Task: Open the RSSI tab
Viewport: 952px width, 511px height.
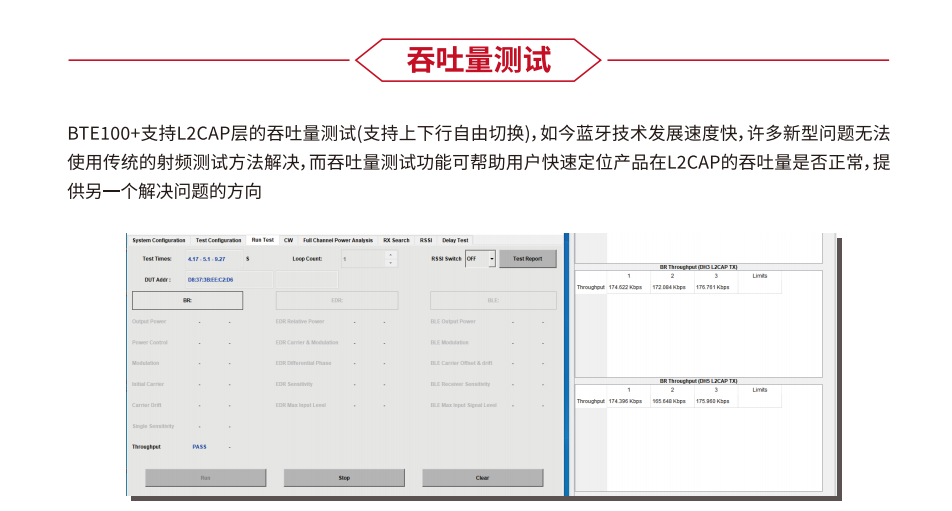Action: (426, 240)
